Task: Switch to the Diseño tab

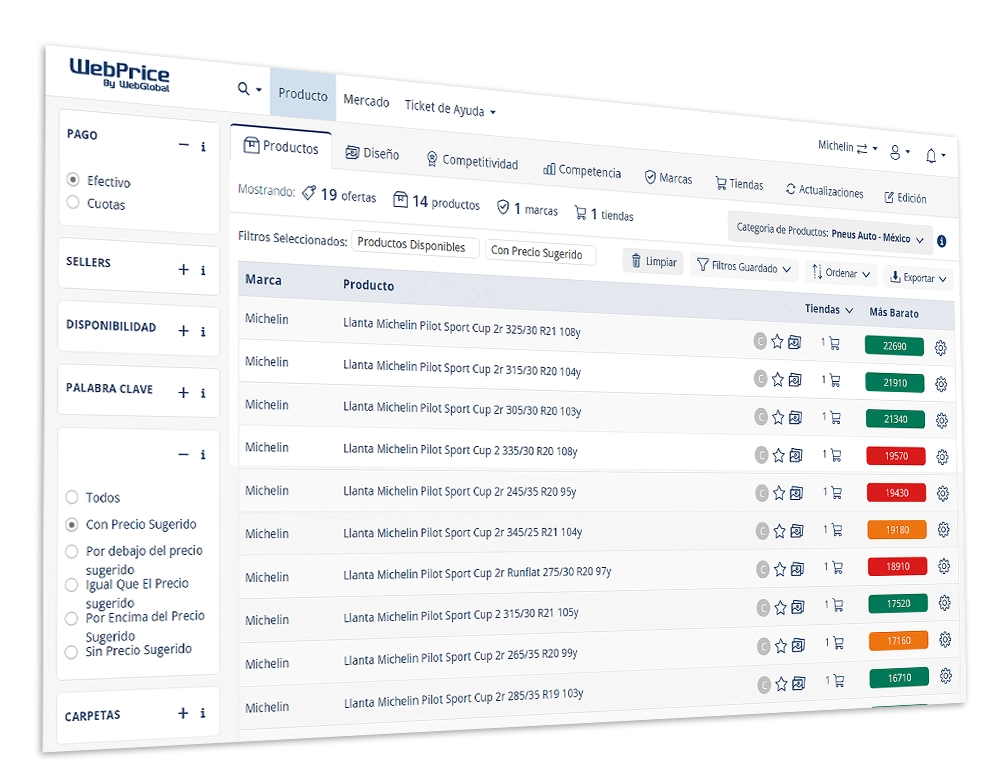Action: [372, 153]
